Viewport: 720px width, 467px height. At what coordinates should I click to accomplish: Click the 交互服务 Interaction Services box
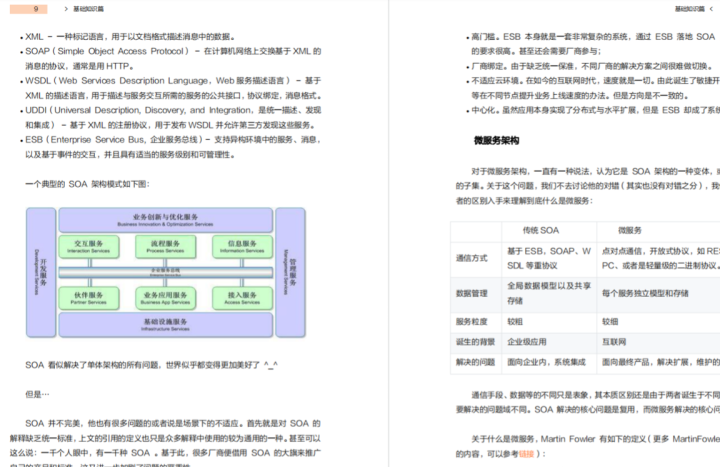point(89,247)
